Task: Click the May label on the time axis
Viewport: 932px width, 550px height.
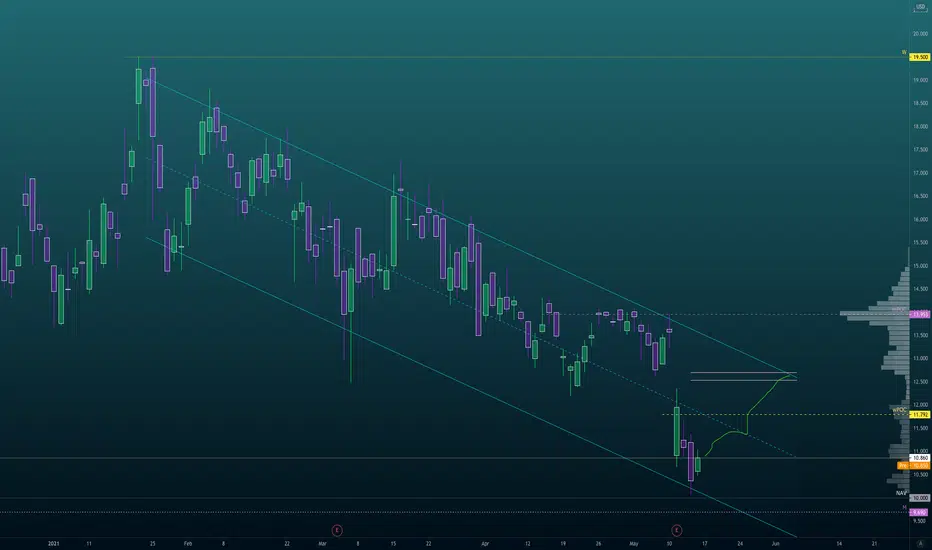Action: pos(634,543)
